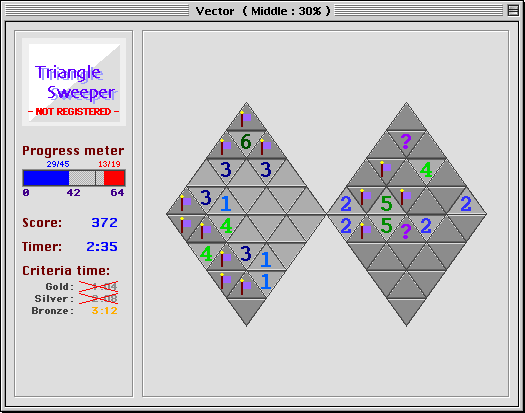This screenshot has width=525, height=413.
Task: Click the window title Vector (Middle: 30%)
Action: (263, 11)
